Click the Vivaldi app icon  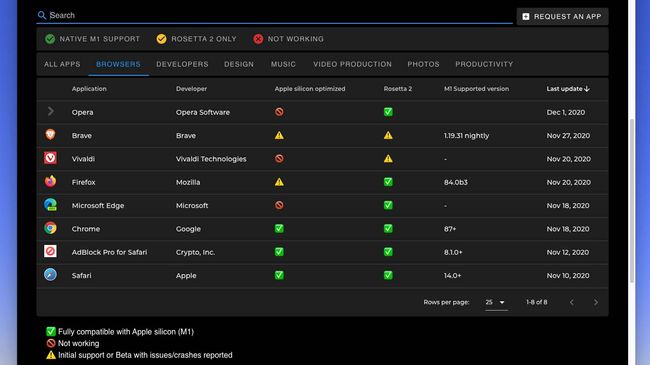[50, 158]
